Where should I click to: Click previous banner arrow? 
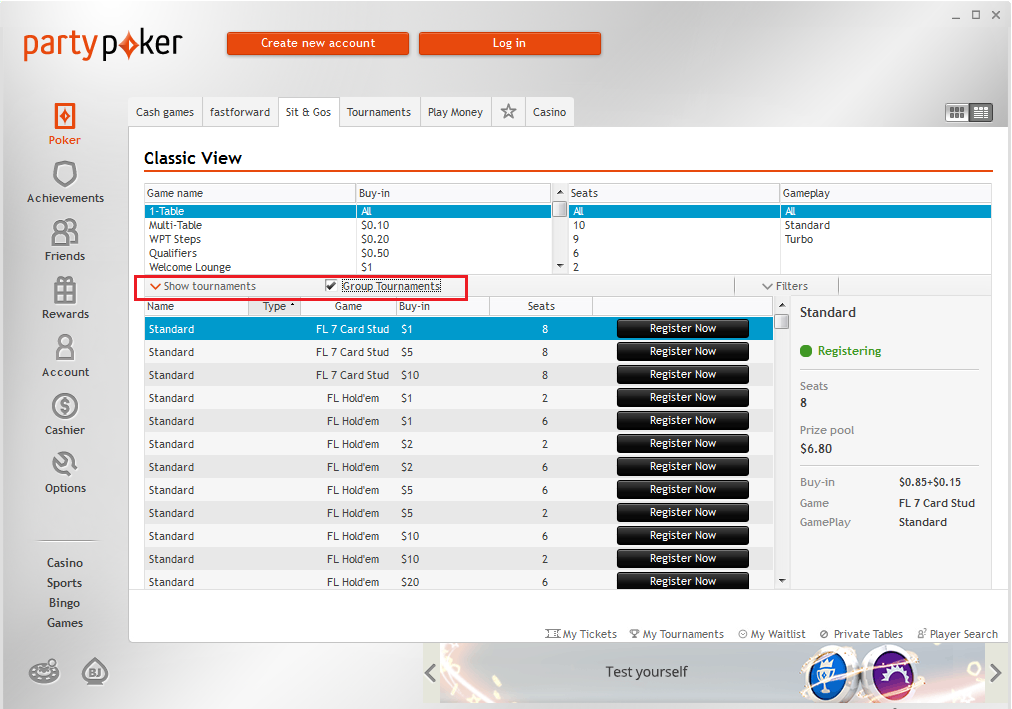point(430,673)
